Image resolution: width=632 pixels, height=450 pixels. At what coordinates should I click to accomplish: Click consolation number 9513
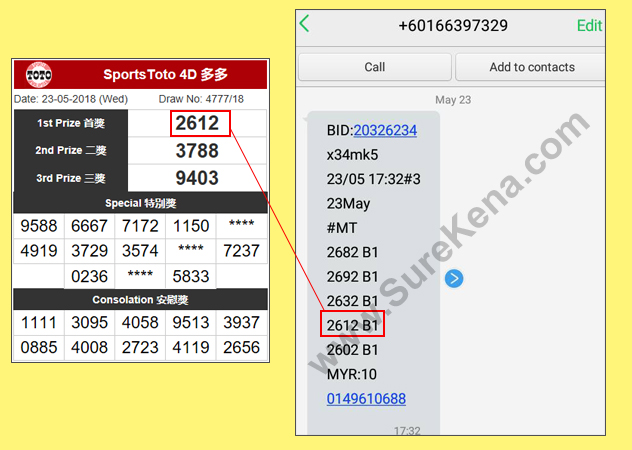point(191,323)
